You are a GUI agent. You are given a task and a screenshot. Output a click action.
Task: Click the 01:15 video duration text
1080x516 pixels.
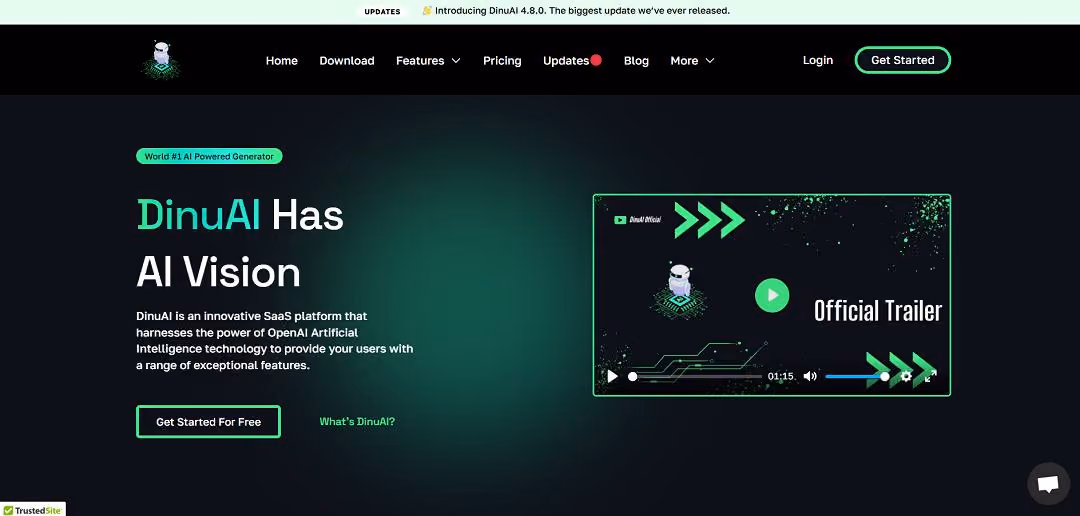point(780,376)
